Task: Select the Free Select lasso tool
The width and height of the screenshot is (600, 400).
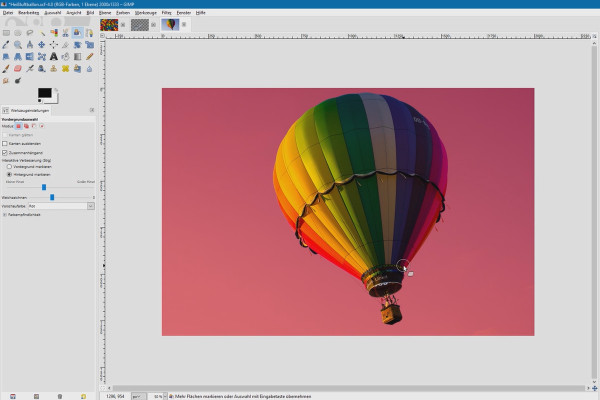Action: 30,33
